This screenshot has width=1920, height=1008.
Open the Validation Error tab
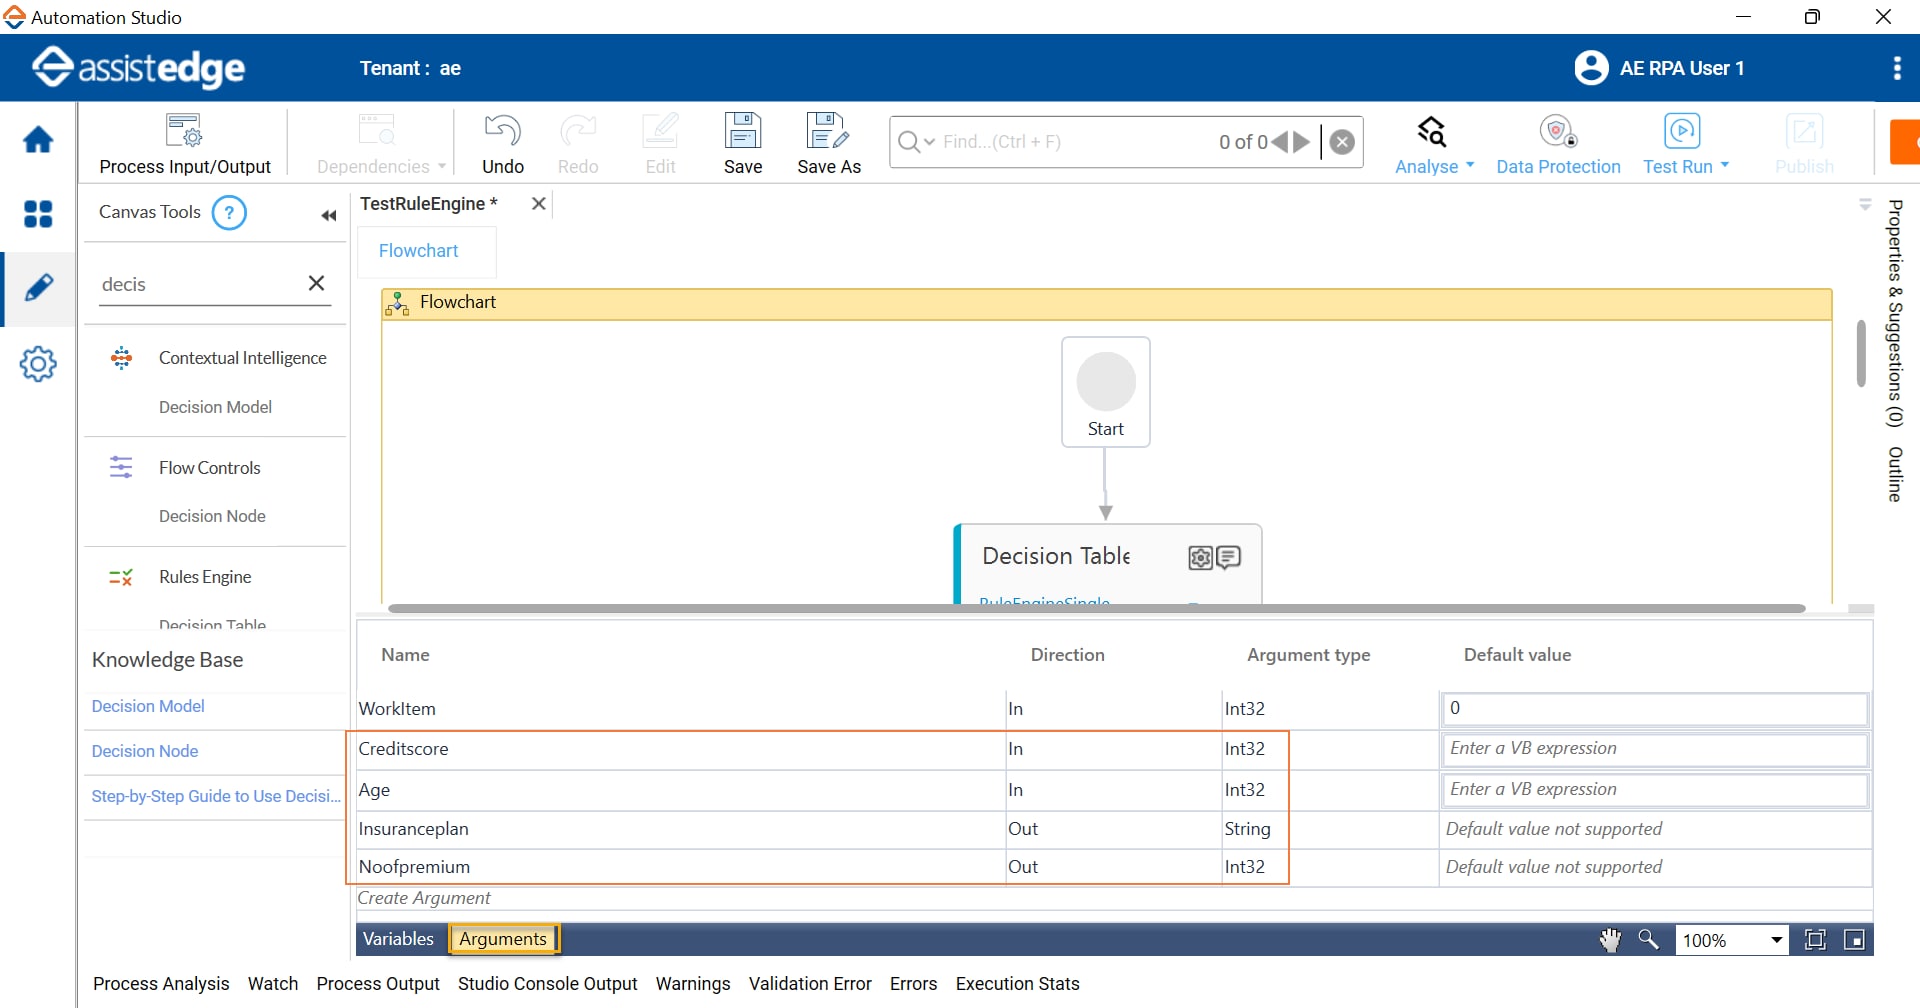click(x=810, y=984)
